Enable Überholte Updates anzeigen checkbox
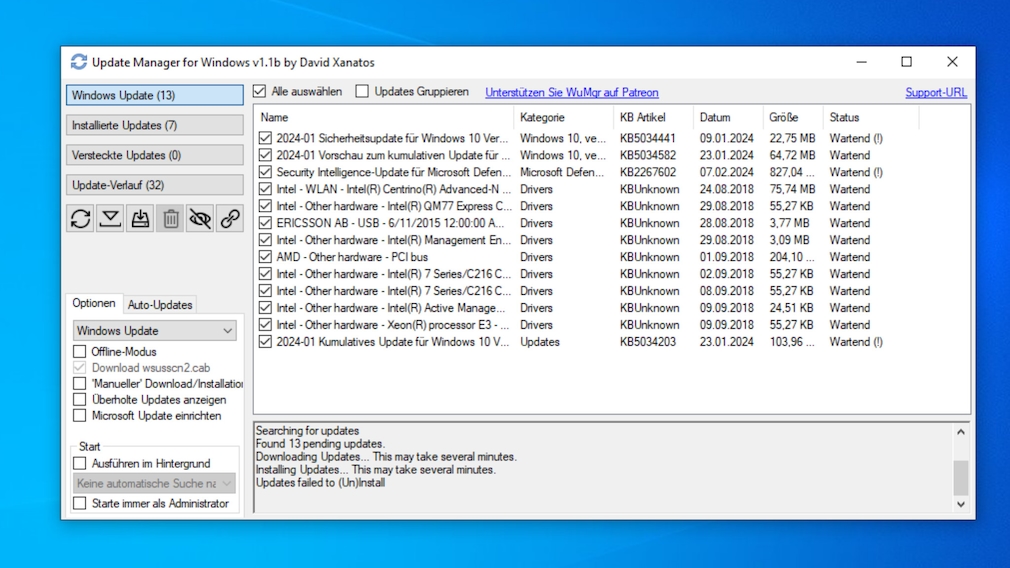The image size is (1010, 568). pos(79,400)
